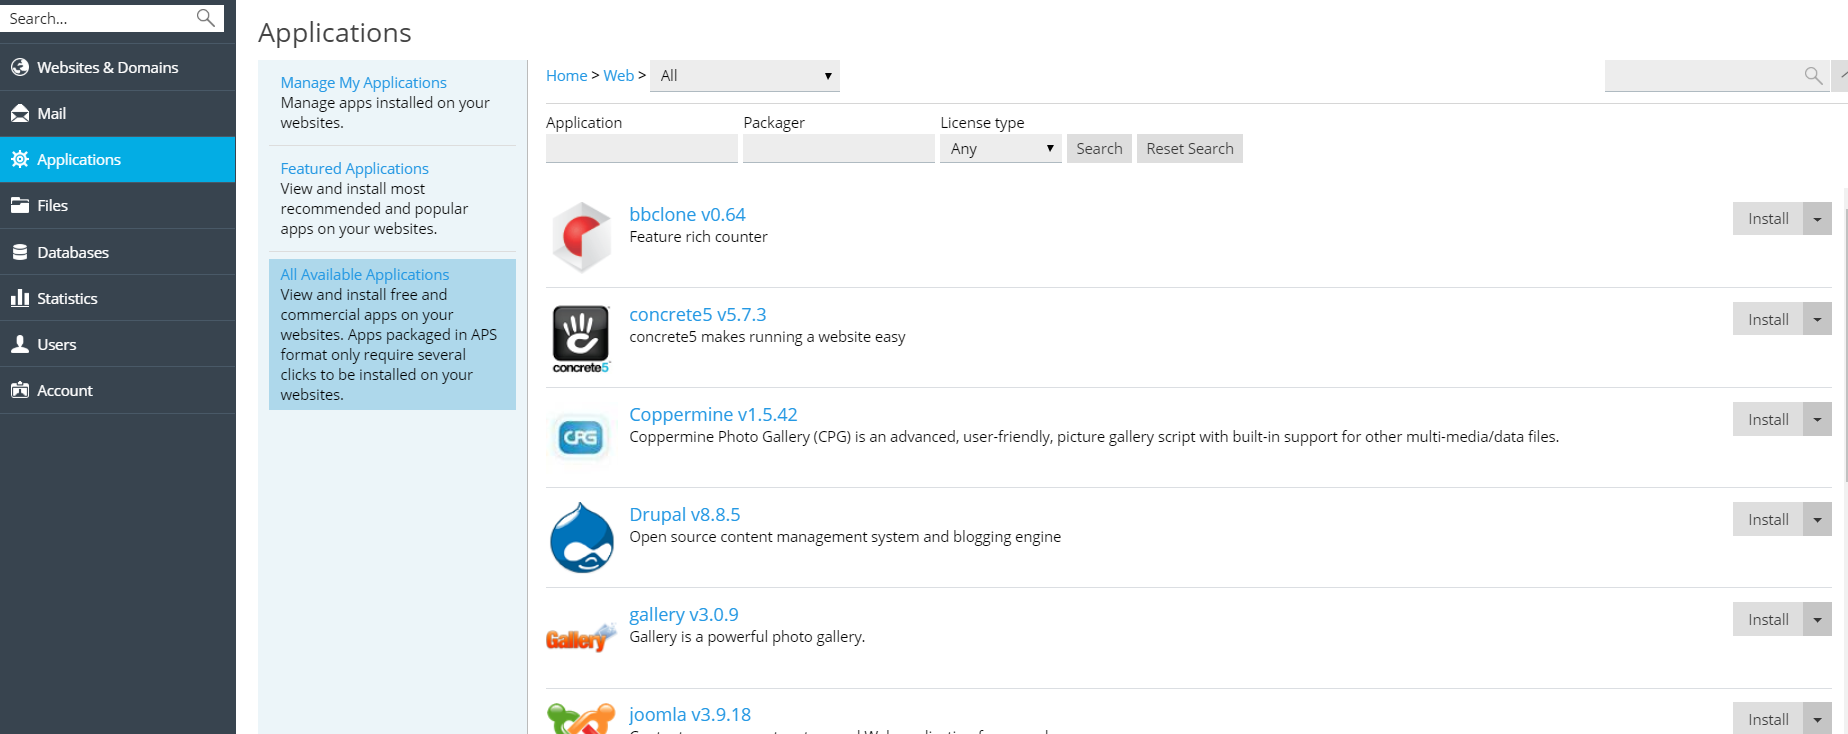Image resolution: width=1848 pixels, height=734 pixels.
Task: Click the Websites & Domains globe icon
Action: (20, 67)
